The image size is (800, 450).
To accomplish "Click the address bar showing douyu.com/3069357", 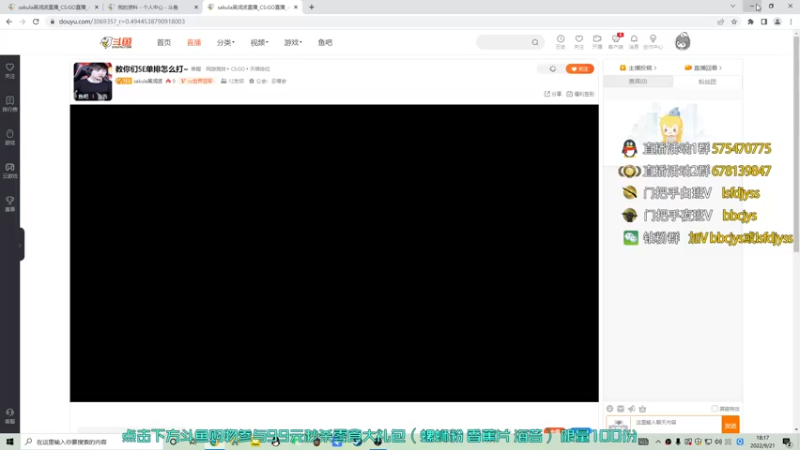I will [380, 21].
